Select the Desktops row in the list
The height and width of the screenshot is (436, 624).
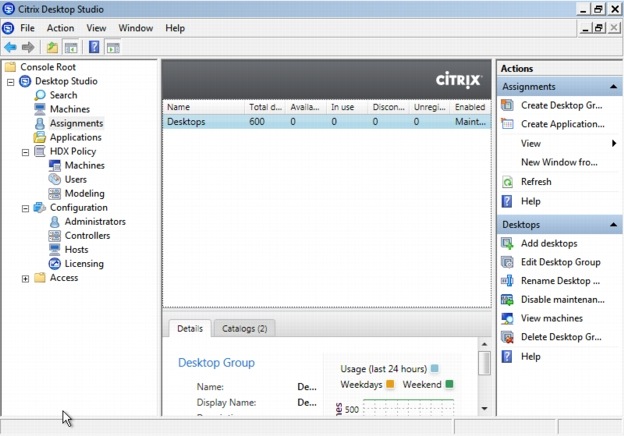coord(327,122)
